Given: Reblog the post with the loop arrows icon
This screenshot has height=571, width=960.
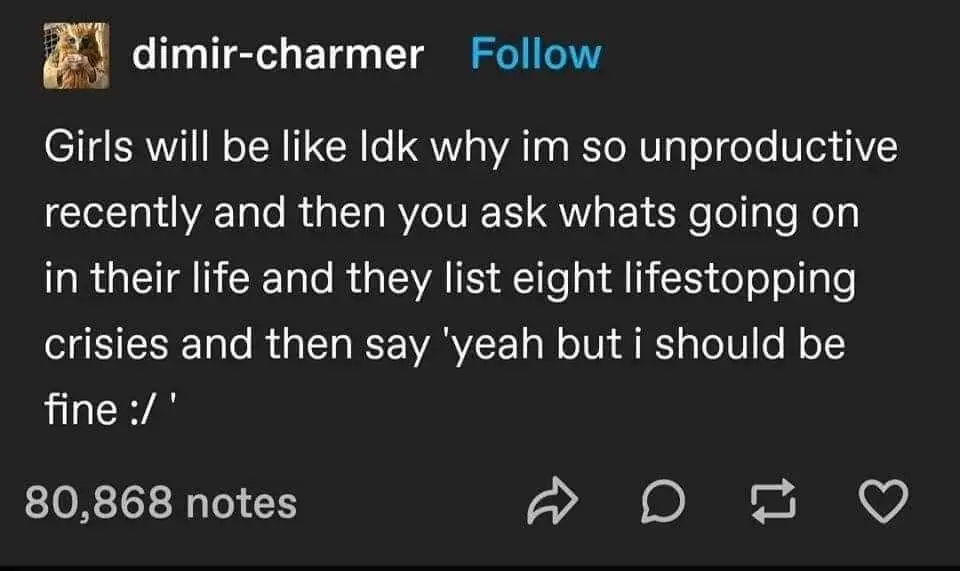Looking at the screenshot, I should click(x=774, y=501).
